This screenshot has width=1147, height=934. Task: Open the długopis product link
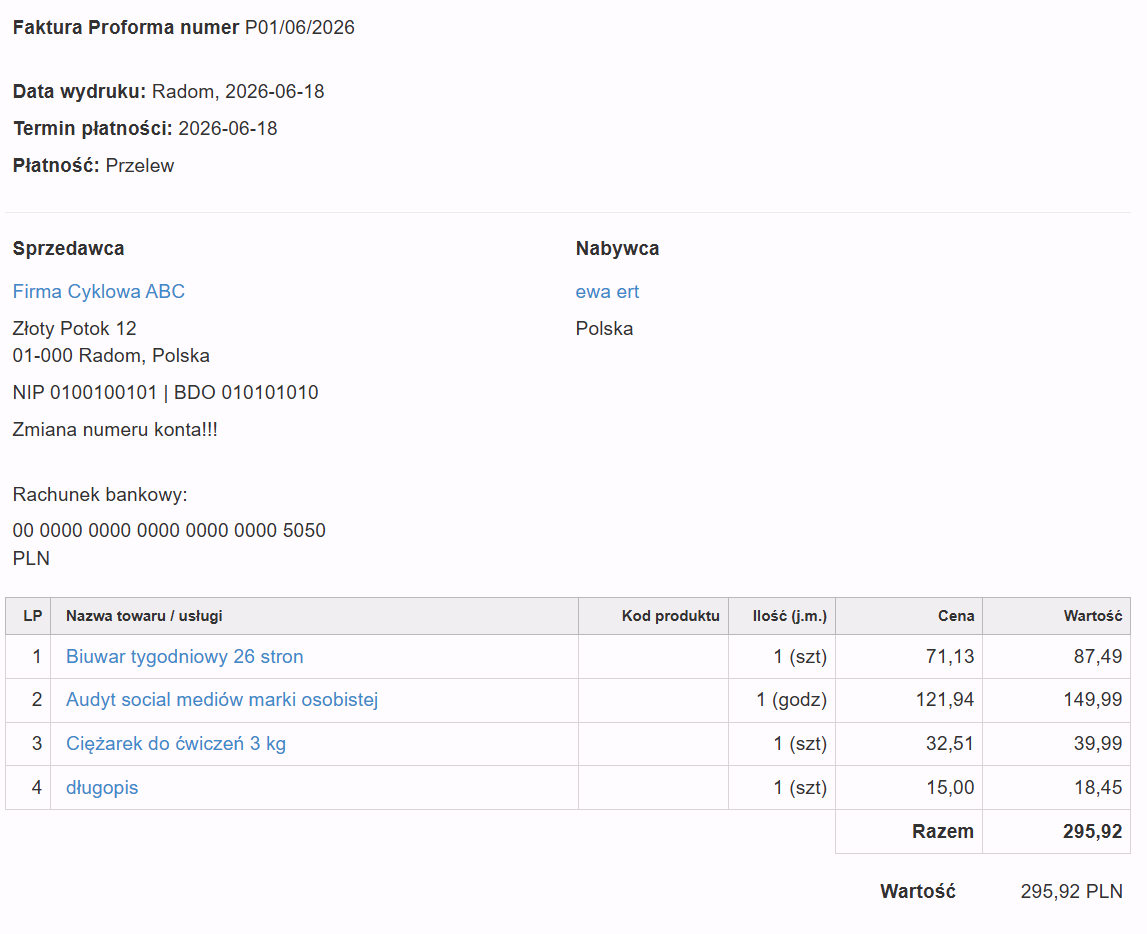[102, 788]
